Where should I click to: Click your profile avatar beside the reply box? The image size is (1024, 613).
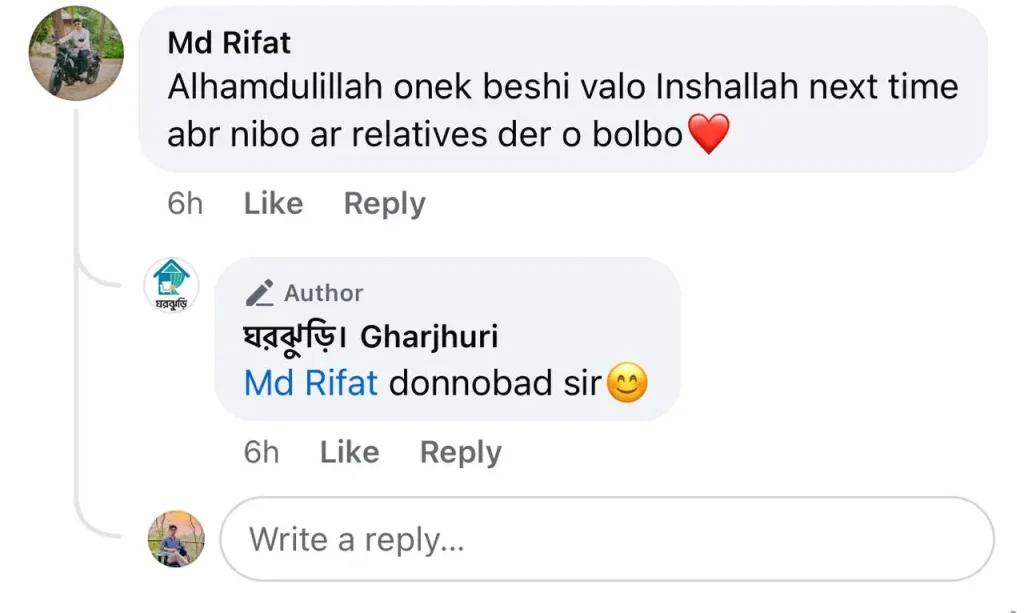(176, 540)
